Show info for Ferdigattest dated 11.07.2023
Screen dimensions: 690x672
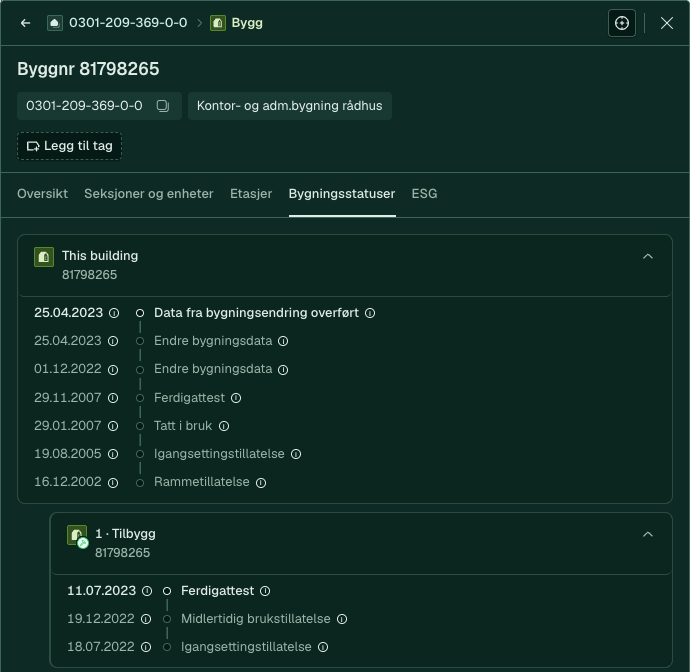265,591
